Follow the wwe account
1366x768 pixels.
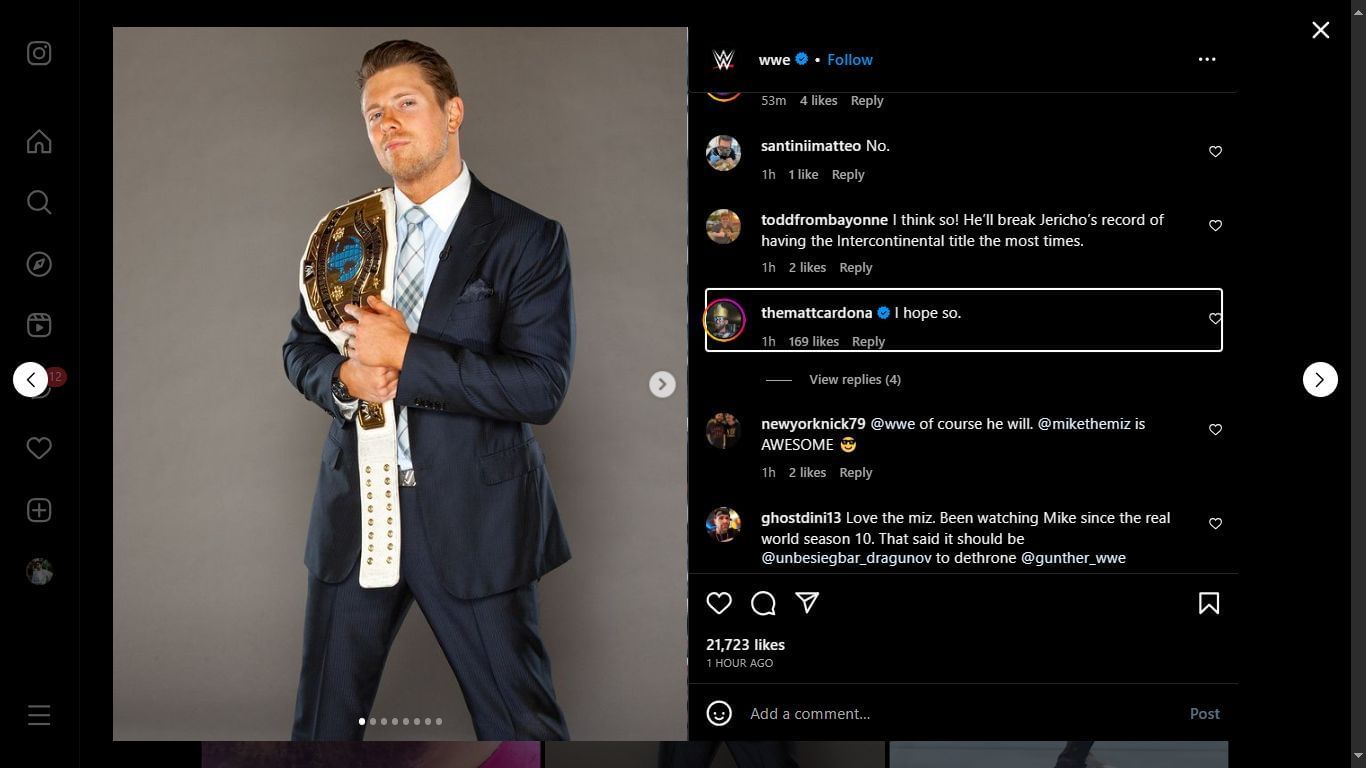point(850,60)
